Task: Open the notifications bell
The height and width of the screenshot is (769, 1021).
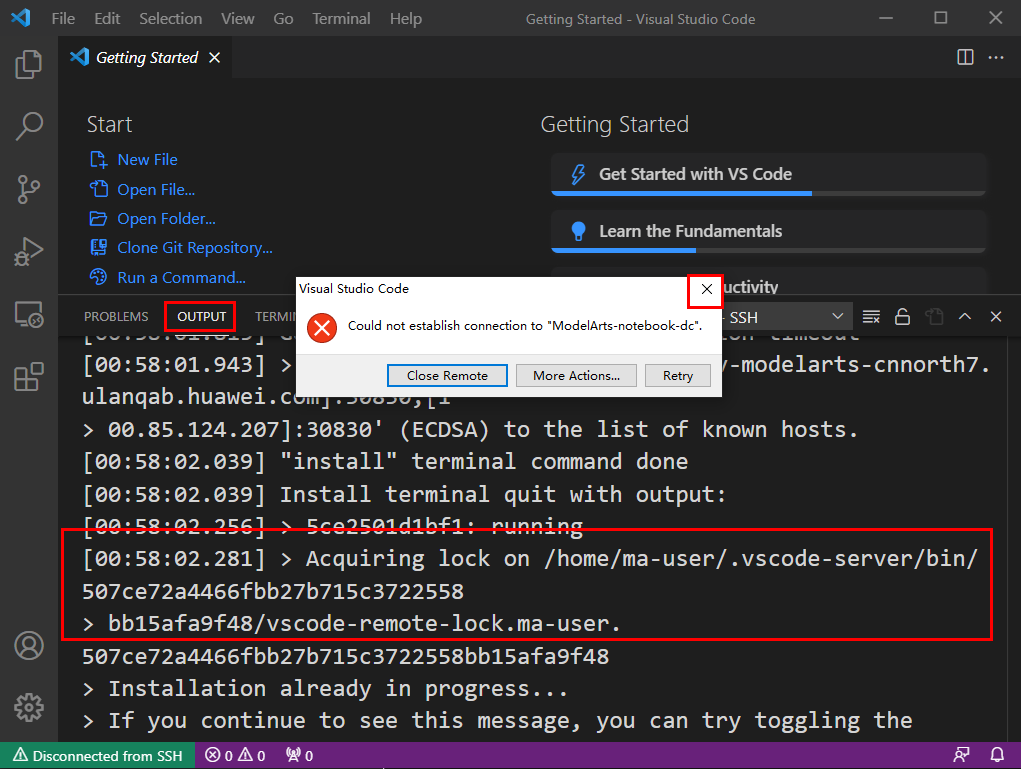Action: [x=997, y=755]
